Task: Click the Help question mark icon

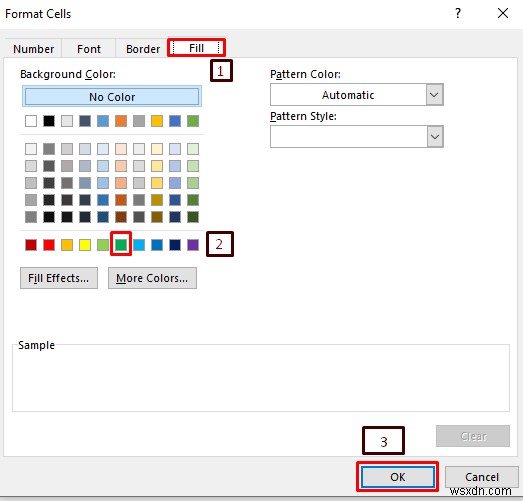Action: pyautogui.click(x=458, y=13)
